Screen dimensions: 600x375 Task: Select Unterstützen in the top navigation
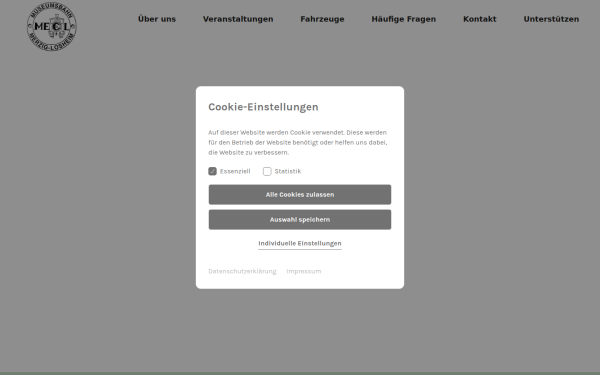(551, 19)
